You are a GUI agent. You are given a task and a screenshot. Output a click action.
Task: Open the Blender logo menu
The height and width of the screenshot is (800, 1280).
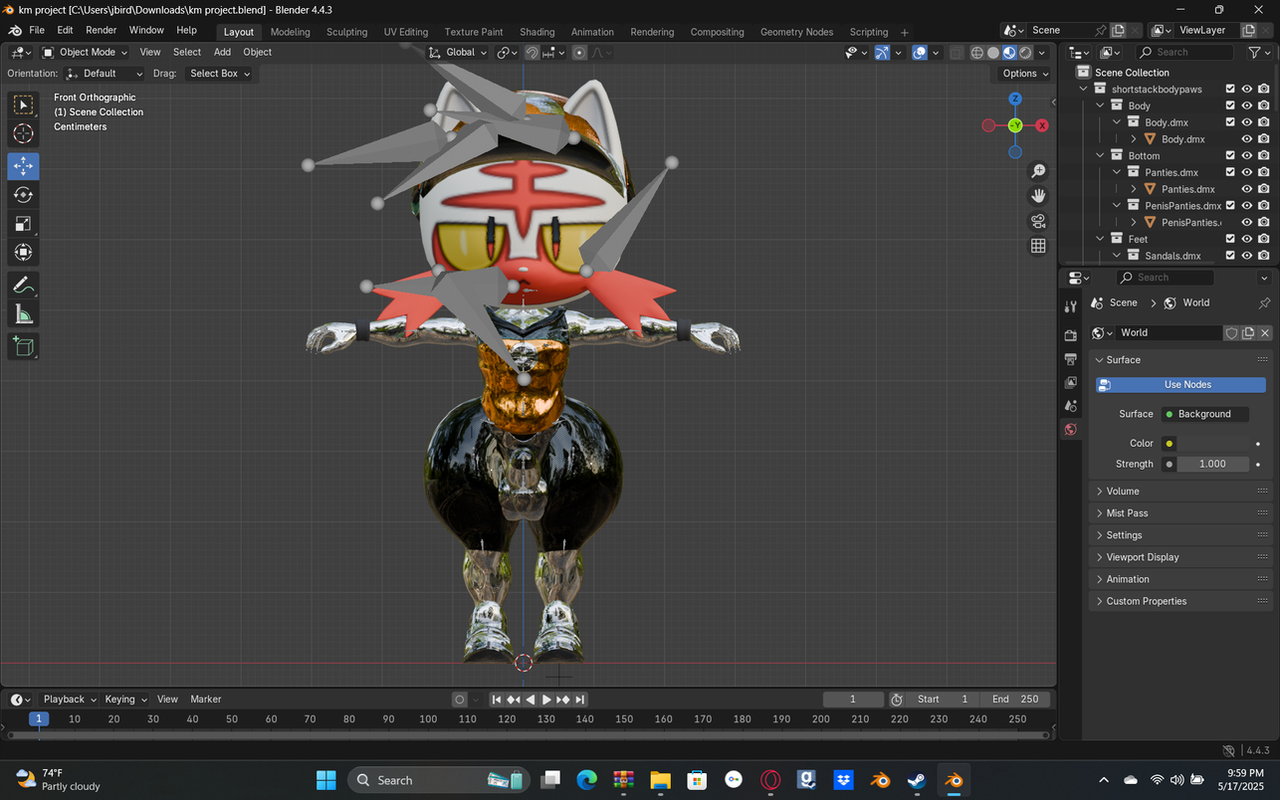pos(14,31)
